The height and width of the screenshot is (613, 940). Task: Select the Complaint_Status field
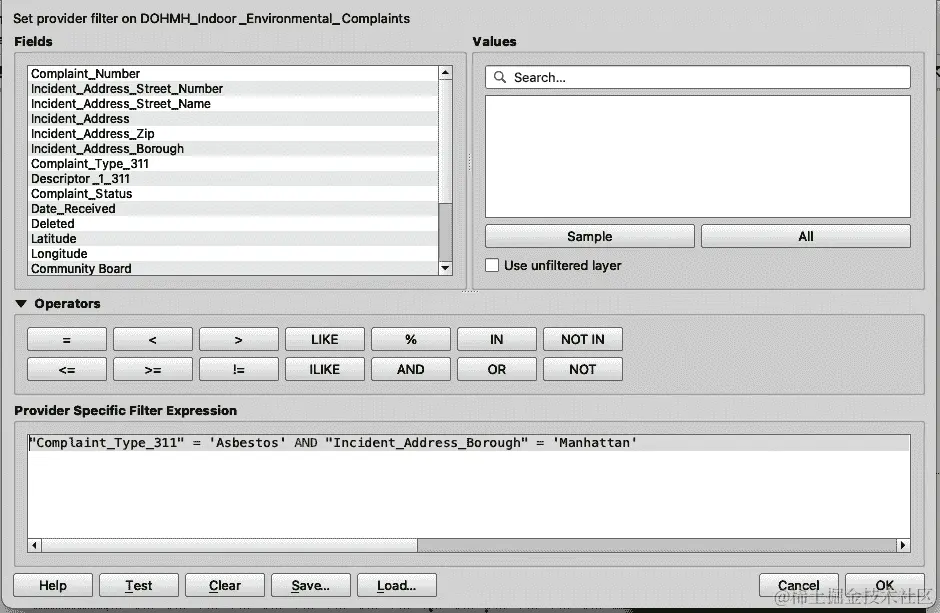click(233, 193)
